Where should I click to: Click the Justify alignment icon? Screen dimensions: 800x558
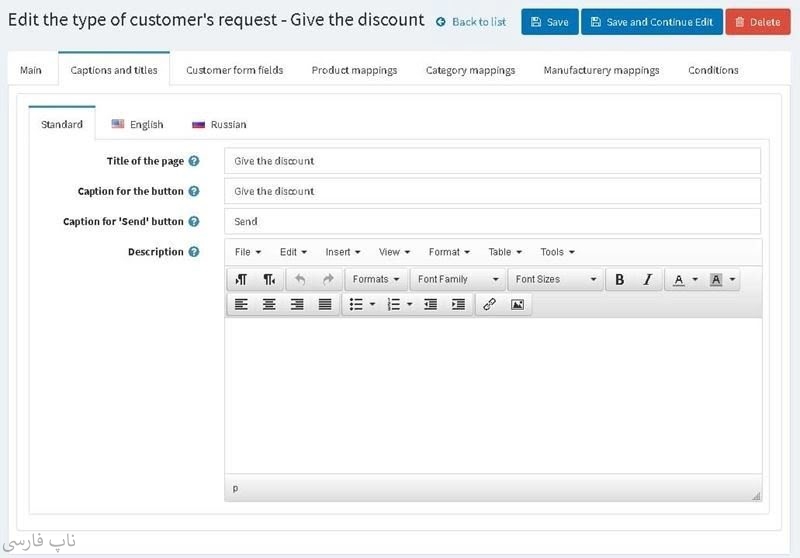pos(325,305)
